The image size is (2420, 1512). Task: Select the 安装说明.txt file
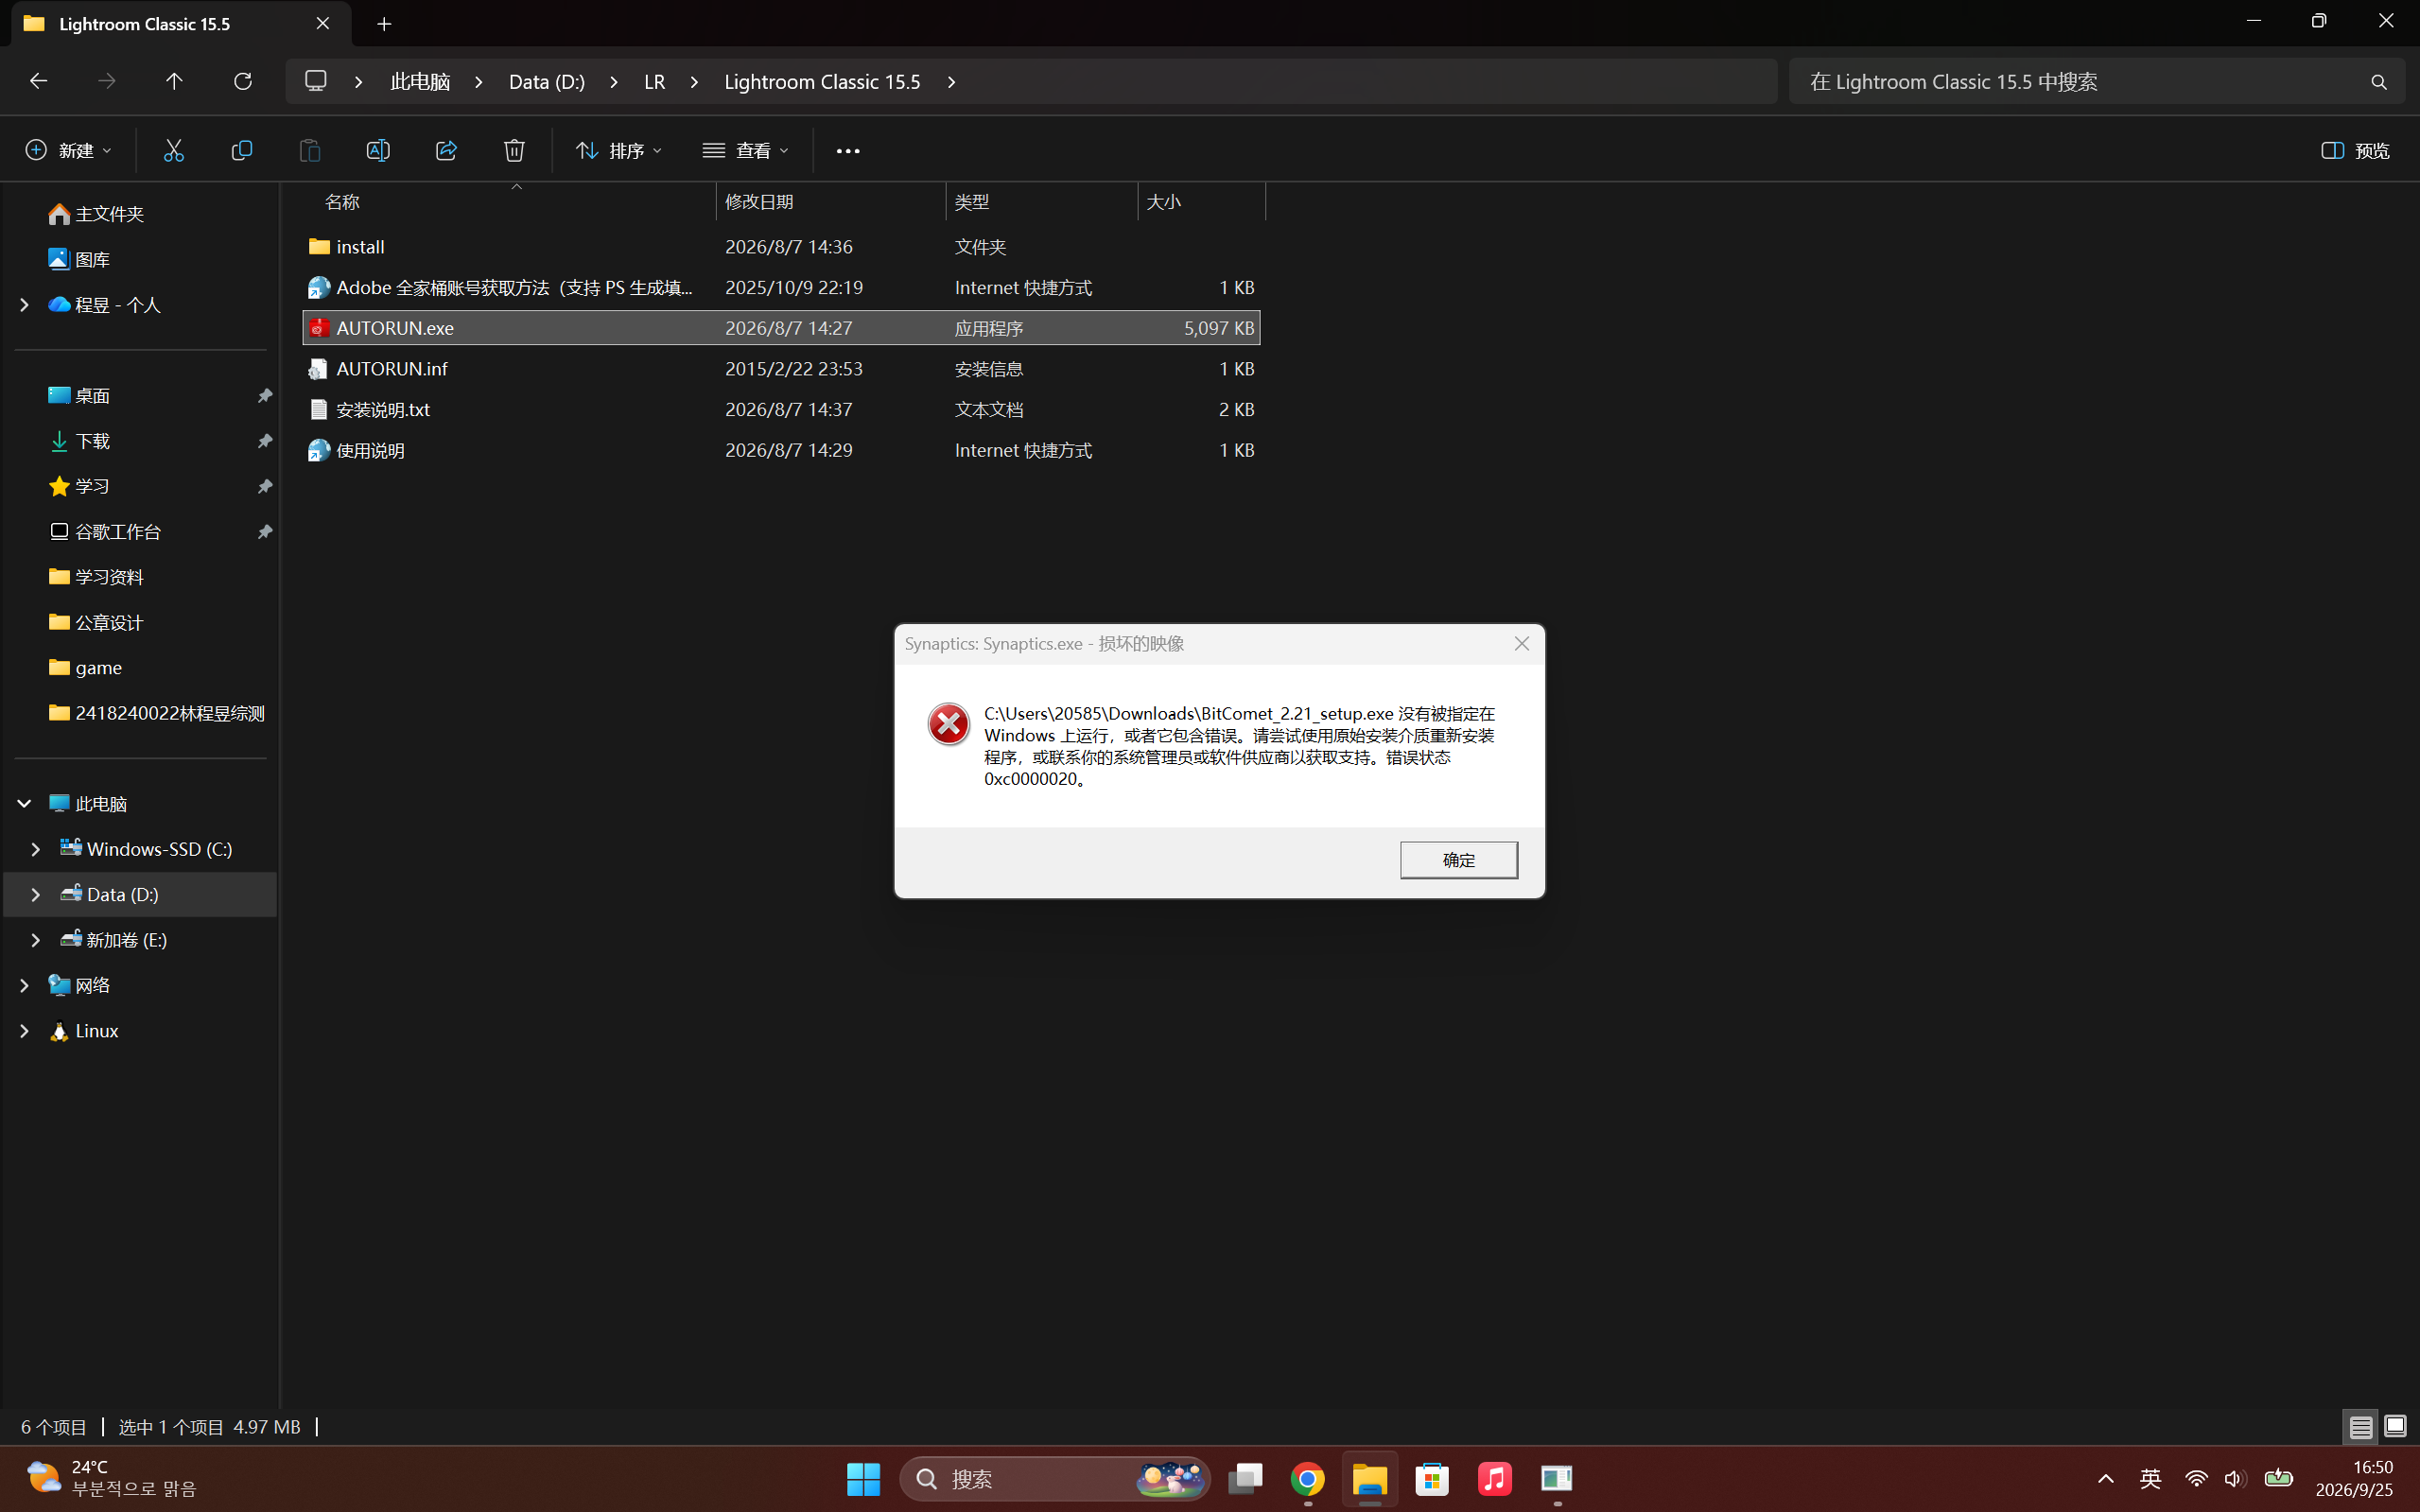[x=781, y=410]
